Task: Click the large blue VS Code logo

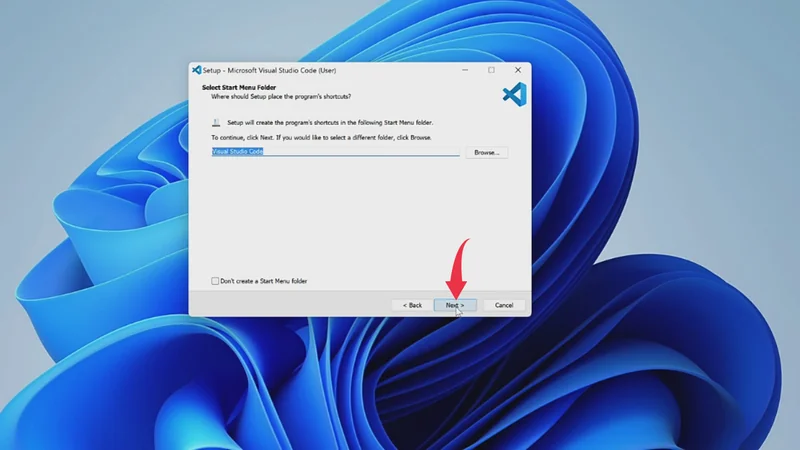Action: coord(513,95)
